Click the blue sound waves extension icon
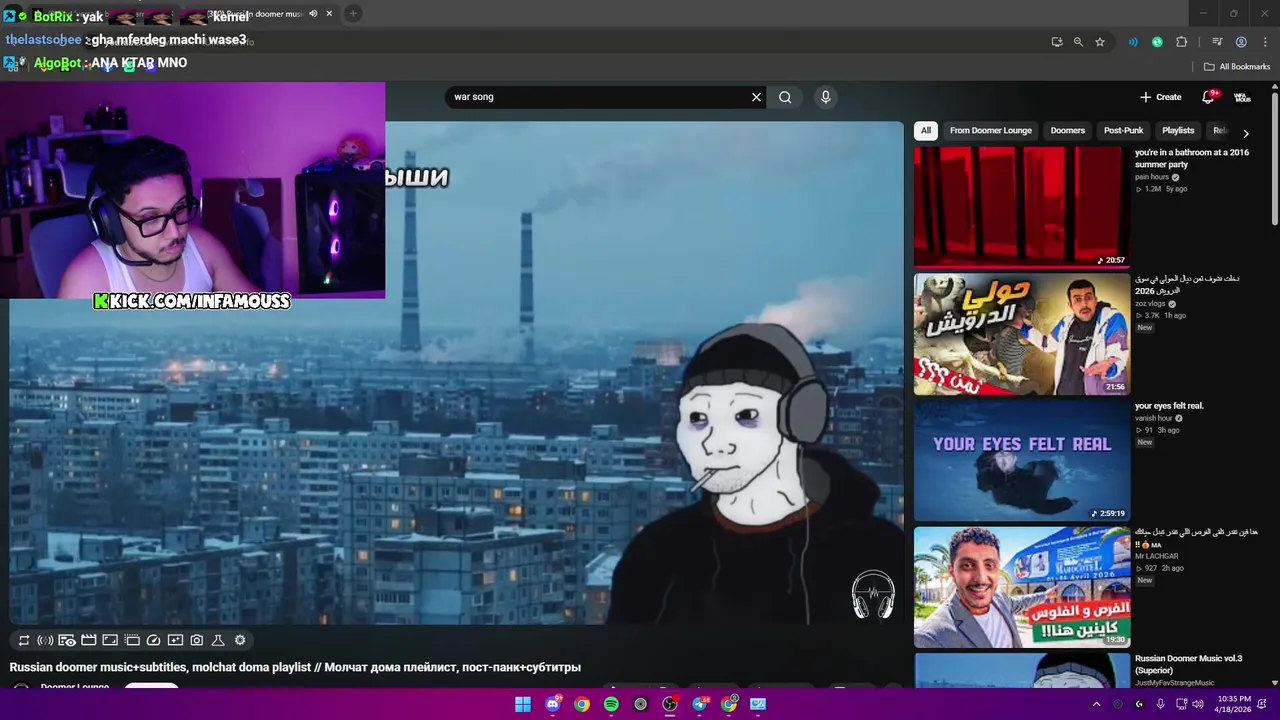This screenshot has height=720, width=1280. pyautogui.click(x=1133, y=42)
